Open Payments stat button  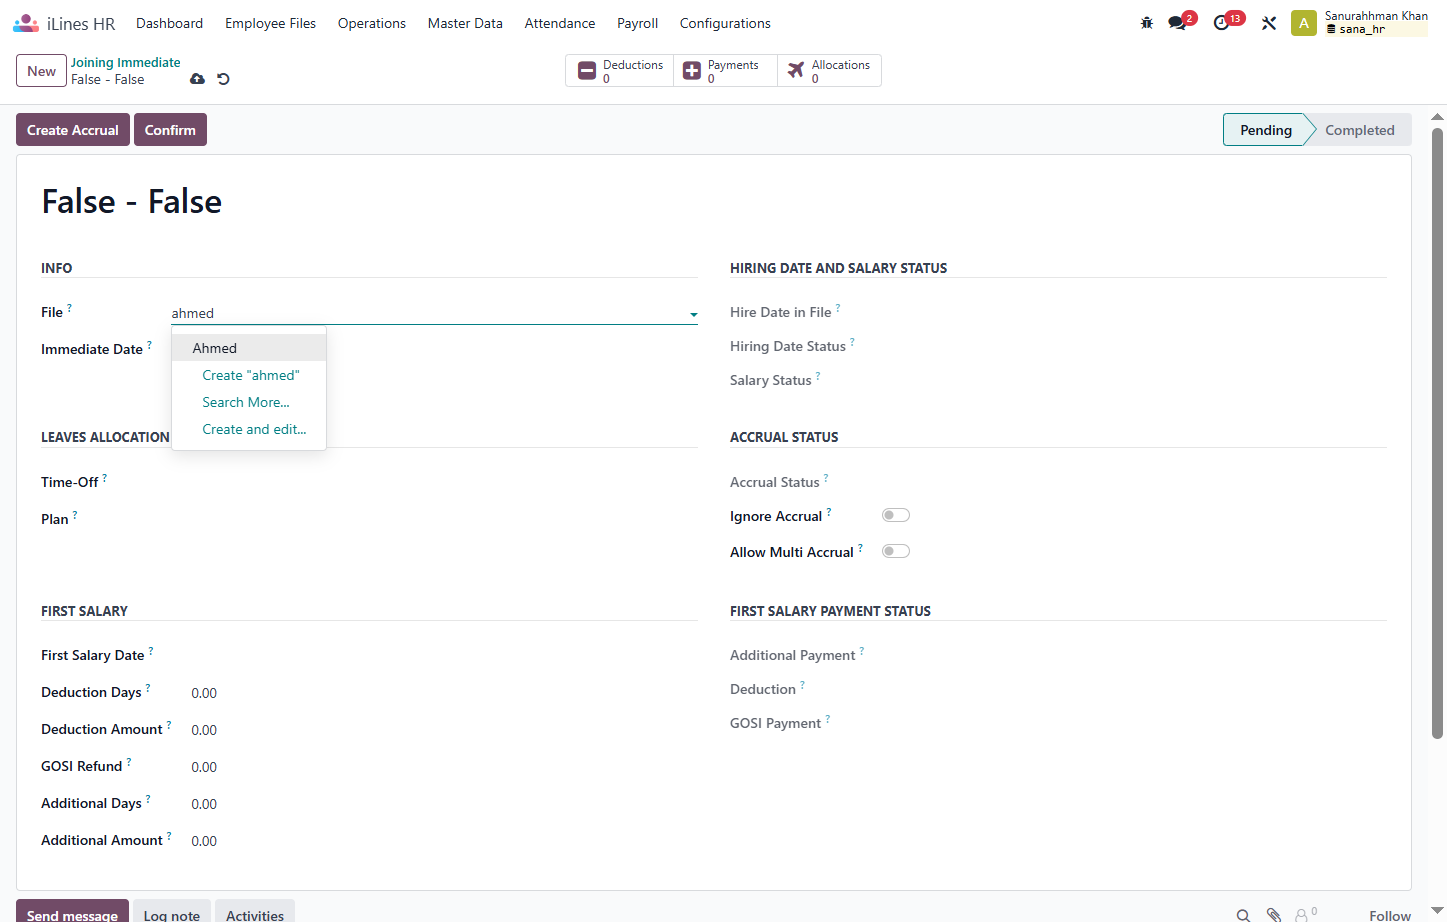point(725,71)
